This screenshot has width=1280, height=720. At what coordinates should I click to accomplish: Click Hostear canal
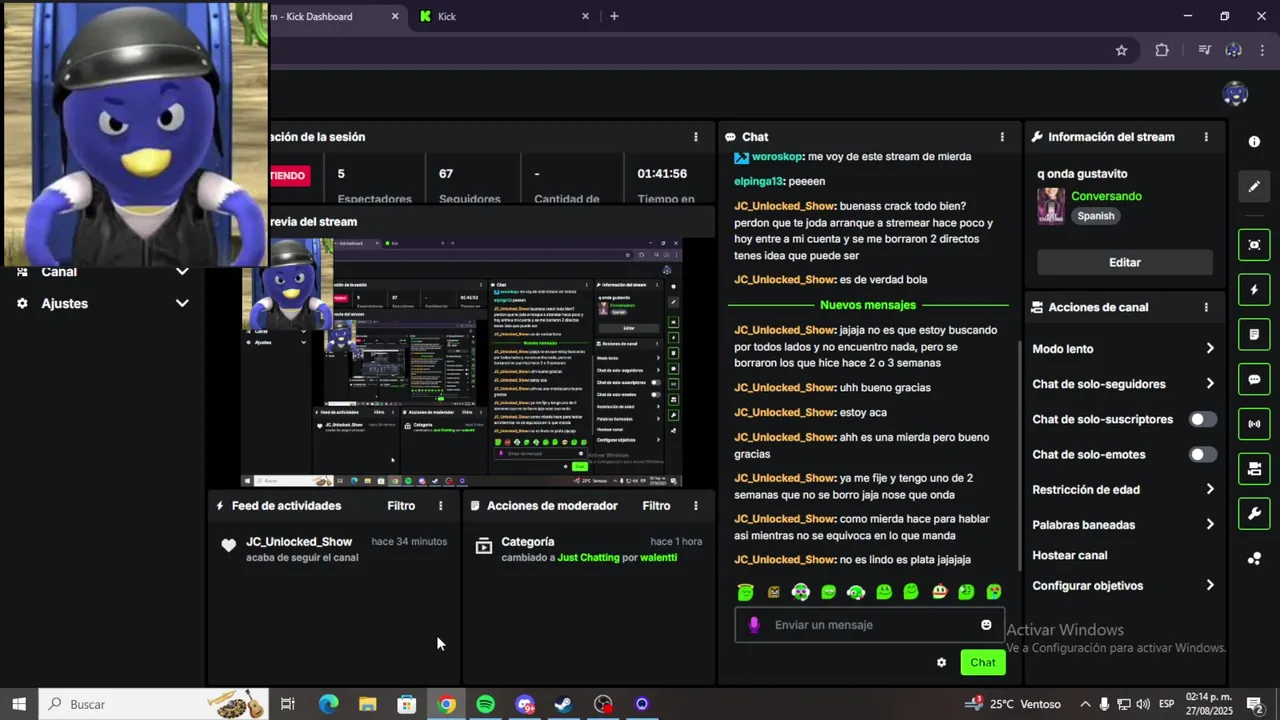click(1070, 555)
